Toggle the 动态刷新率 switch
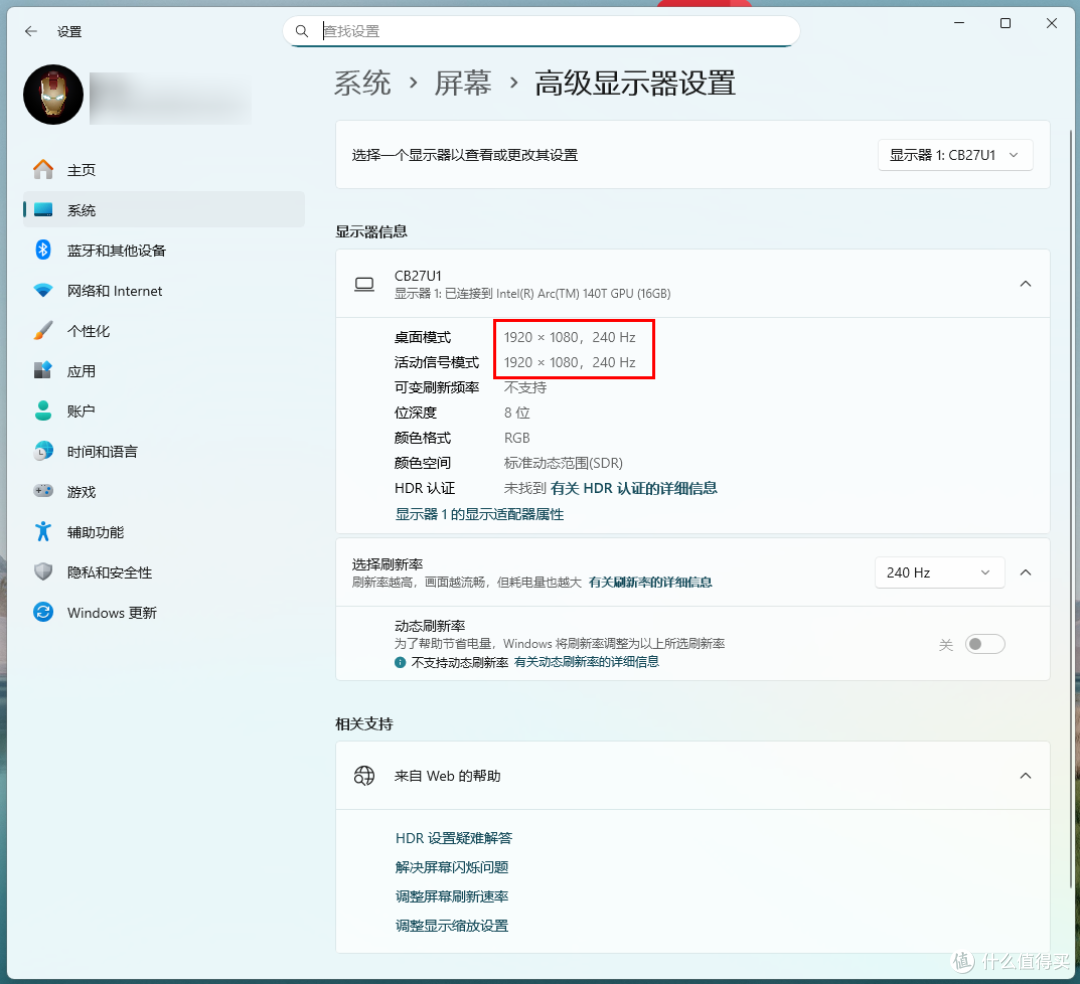The width and height of the screenshot is (1080, 984). click(x=984, y=644)
